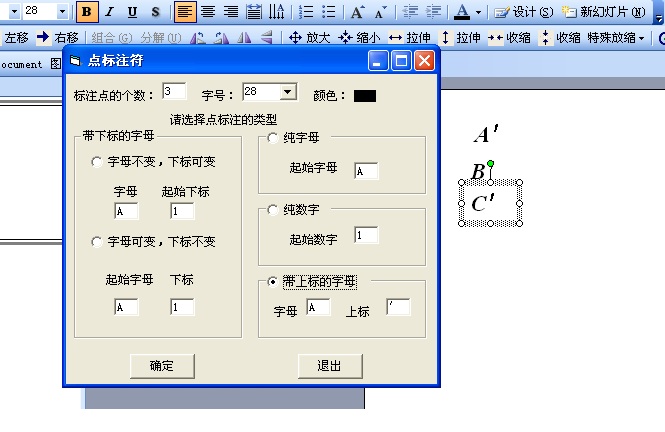Image resolution: width=665 pixels, height=432 pixels.
Task: Click the distributed alignment icon
Action: pos(254,12)
